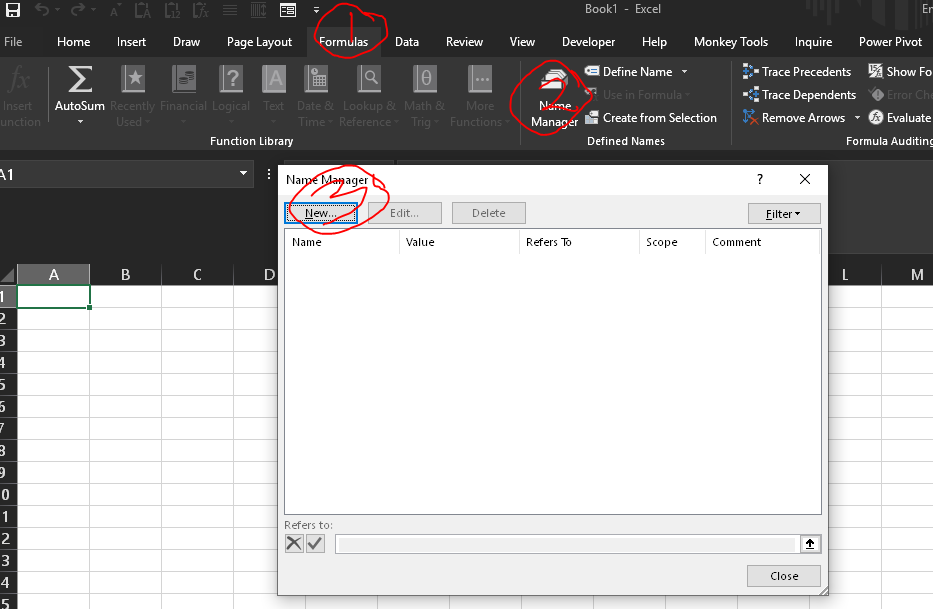This screenshot has height=609, width=933.
Task: Click Create from Selection
Action: click(651, 118)
